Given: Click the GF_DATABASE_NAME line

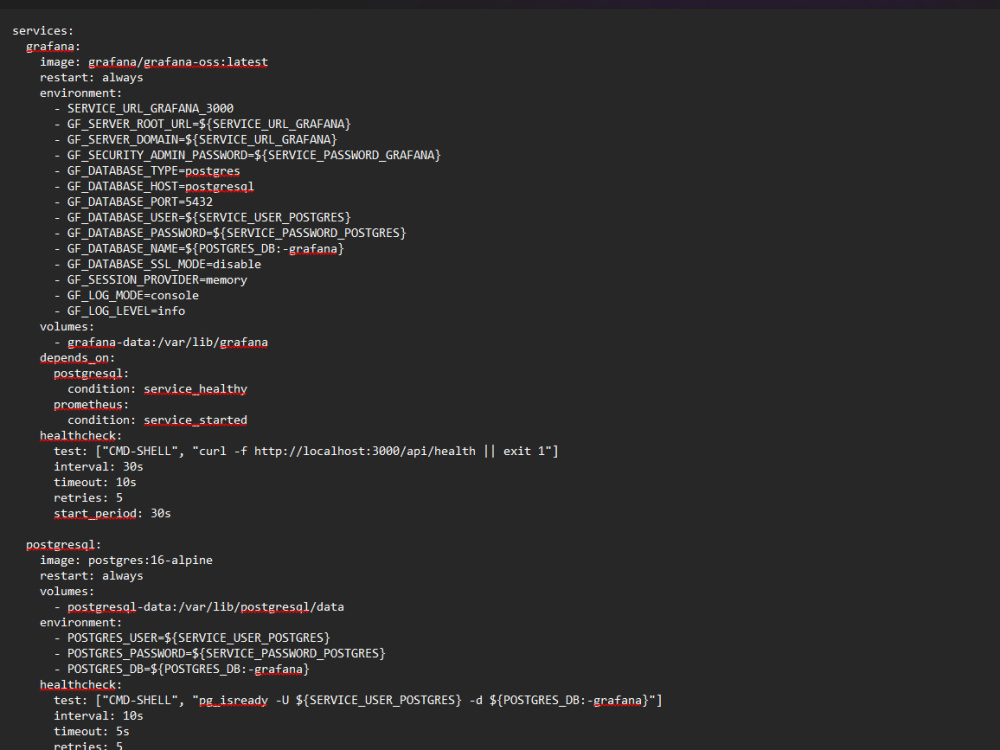Looking at the screenshot, I should [205, 249].
